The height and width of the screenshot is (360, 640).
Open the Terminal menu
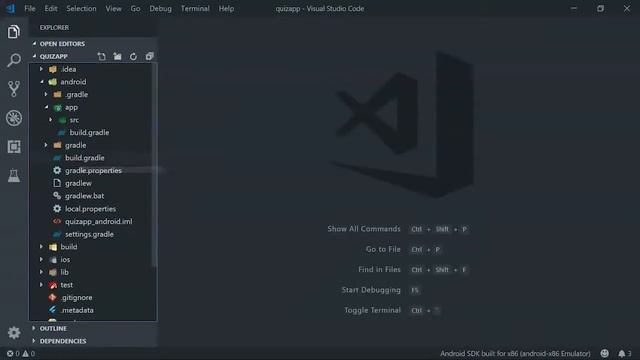click(195, 9)
